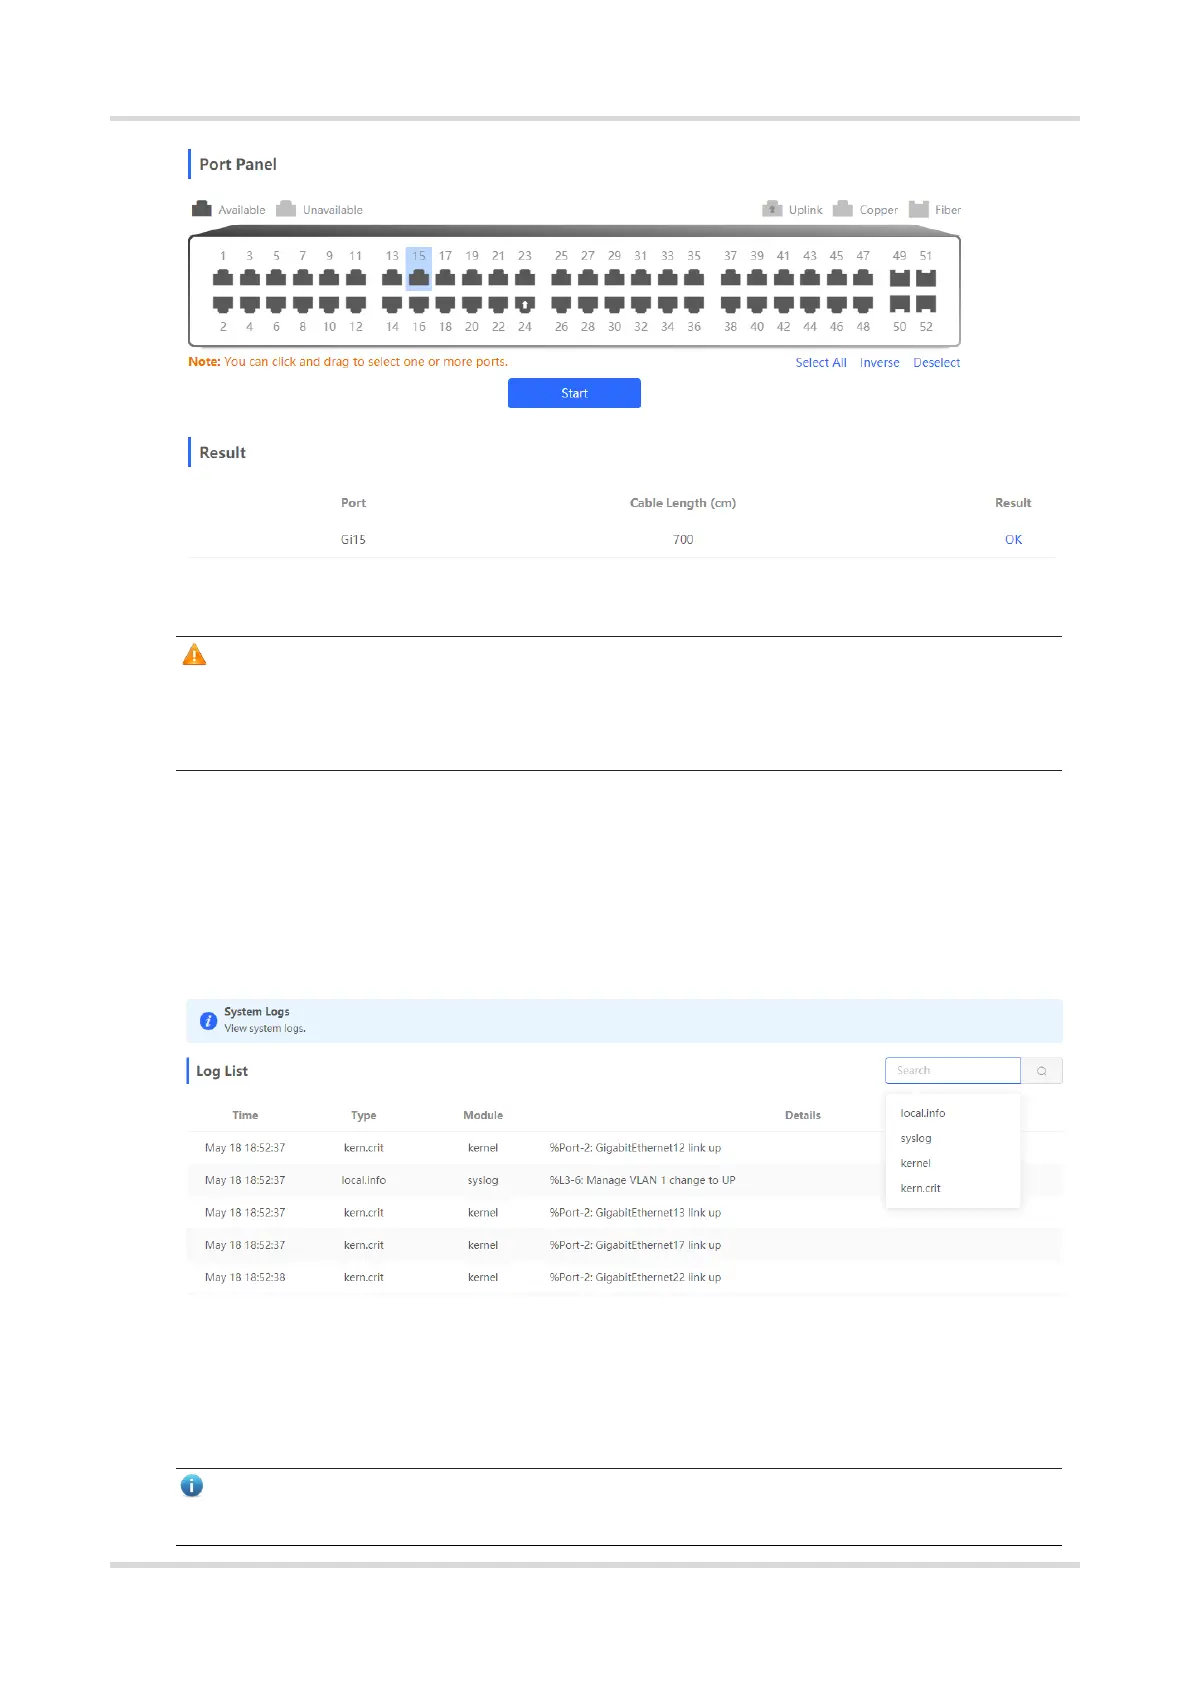The width and height of the screenshot is (1191, 1684).
Task: Click the May 18 18:52:38 timestamp
Action: pyautogui.click(x=245, y=1277)
